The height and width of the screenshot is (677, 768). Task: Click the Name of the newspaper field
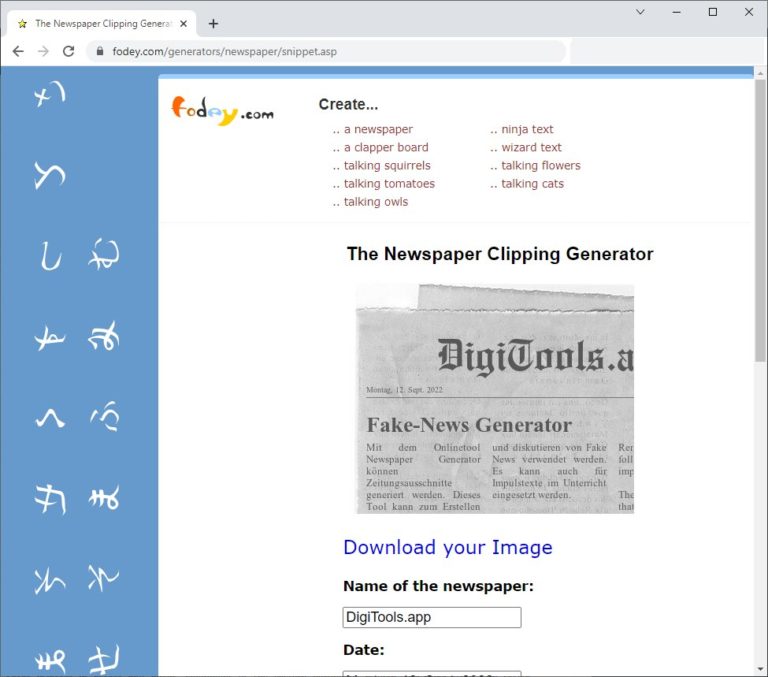click(x=432, y=617)
